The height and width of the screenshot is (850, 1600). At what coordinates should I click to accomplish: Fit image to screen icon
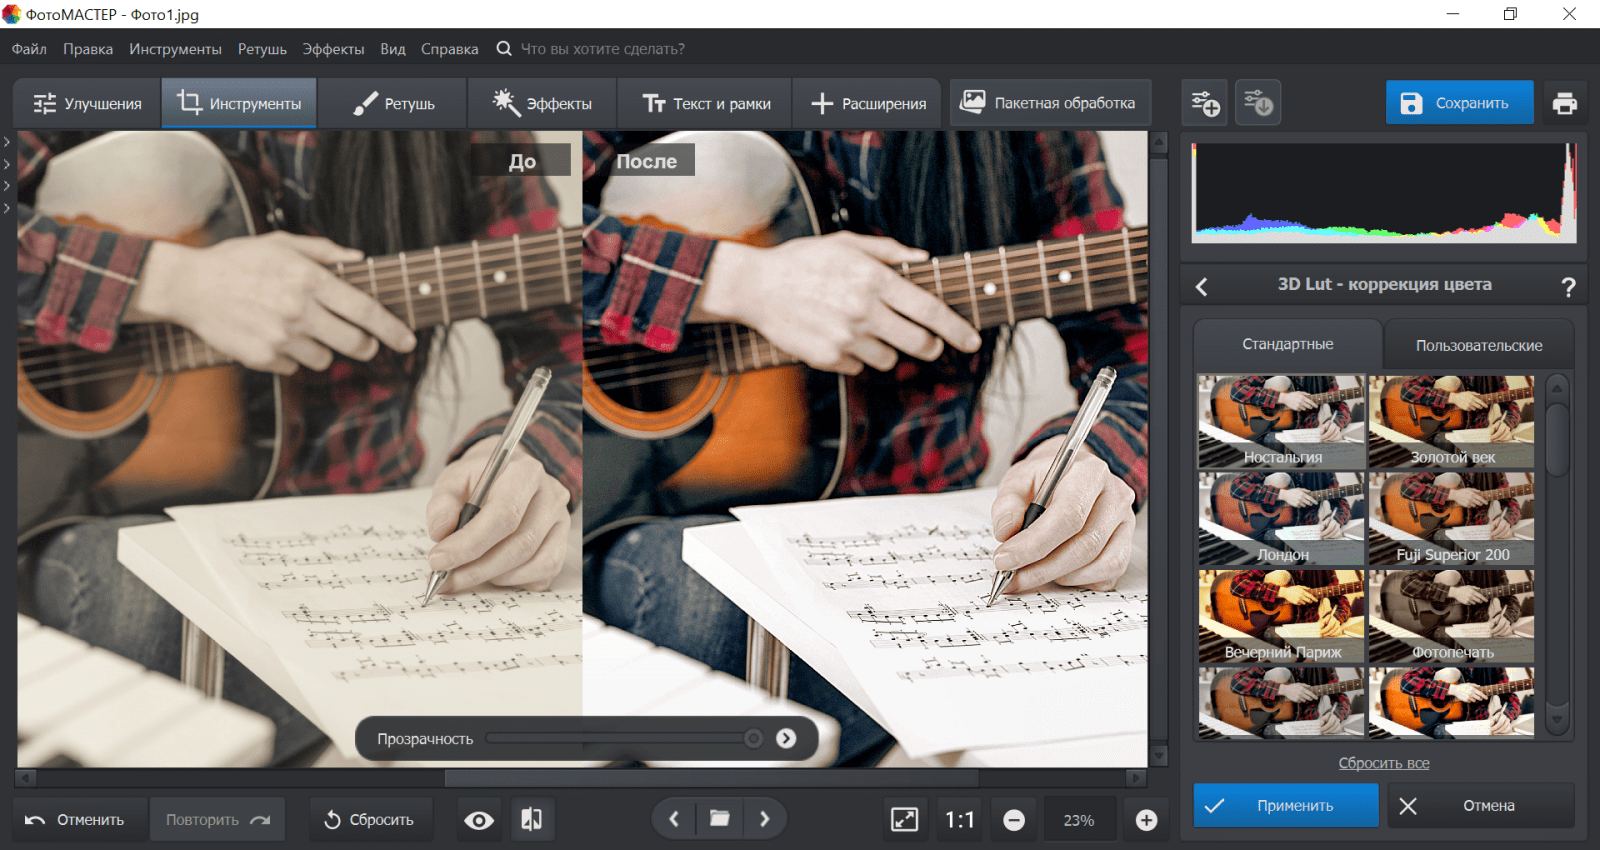click(904, 820)
